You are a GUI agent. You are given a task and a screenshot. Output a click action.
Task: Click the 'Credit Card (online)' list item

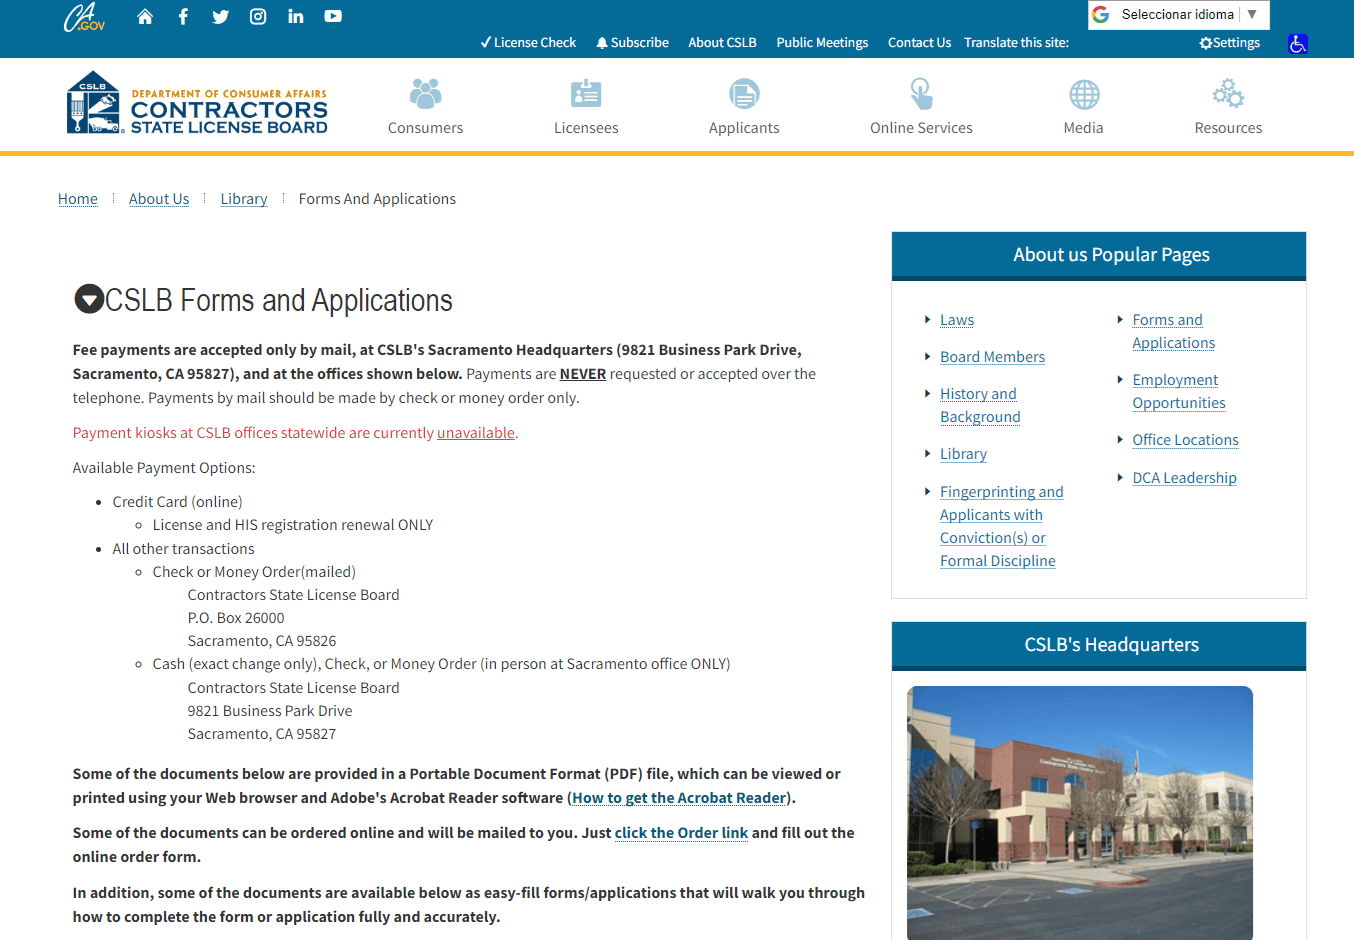pyautogui.click(x=178, y=502)
